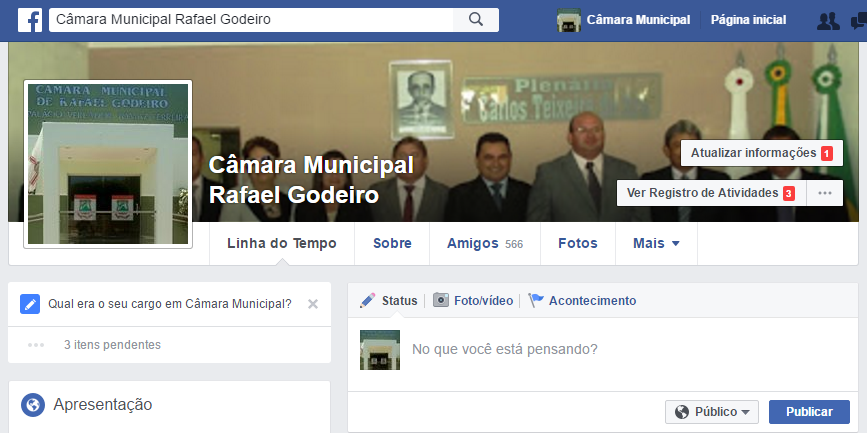
Task: Click the Status pencil icon
Action: click(x=368, y=300)
